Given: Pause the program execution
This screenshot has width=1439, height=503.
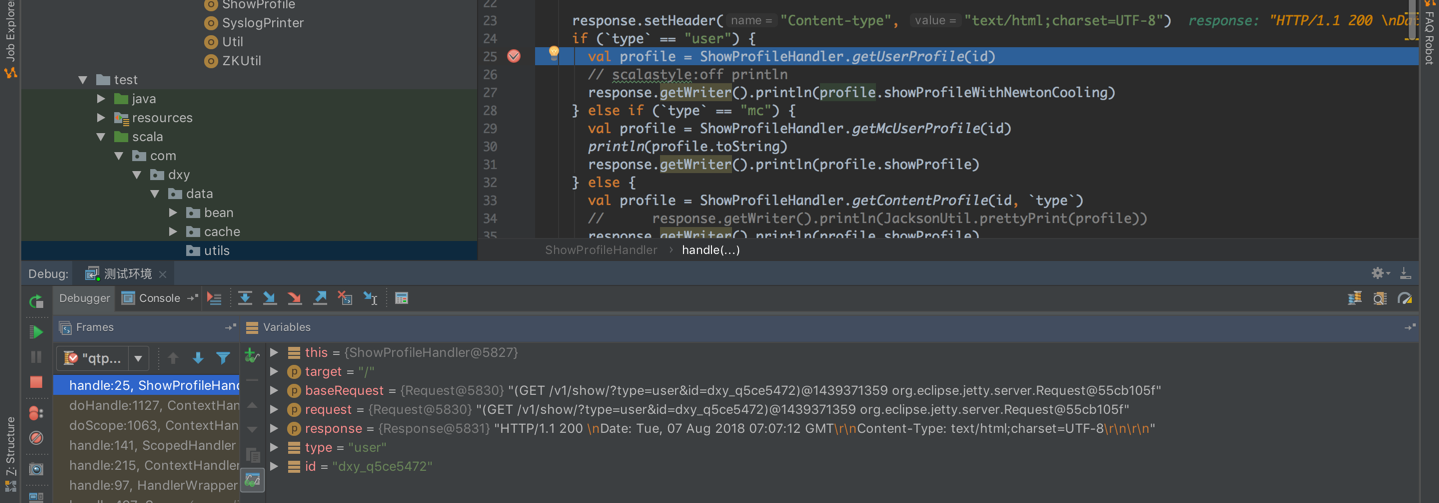Looking at the screenshot, I should point(36,357).
